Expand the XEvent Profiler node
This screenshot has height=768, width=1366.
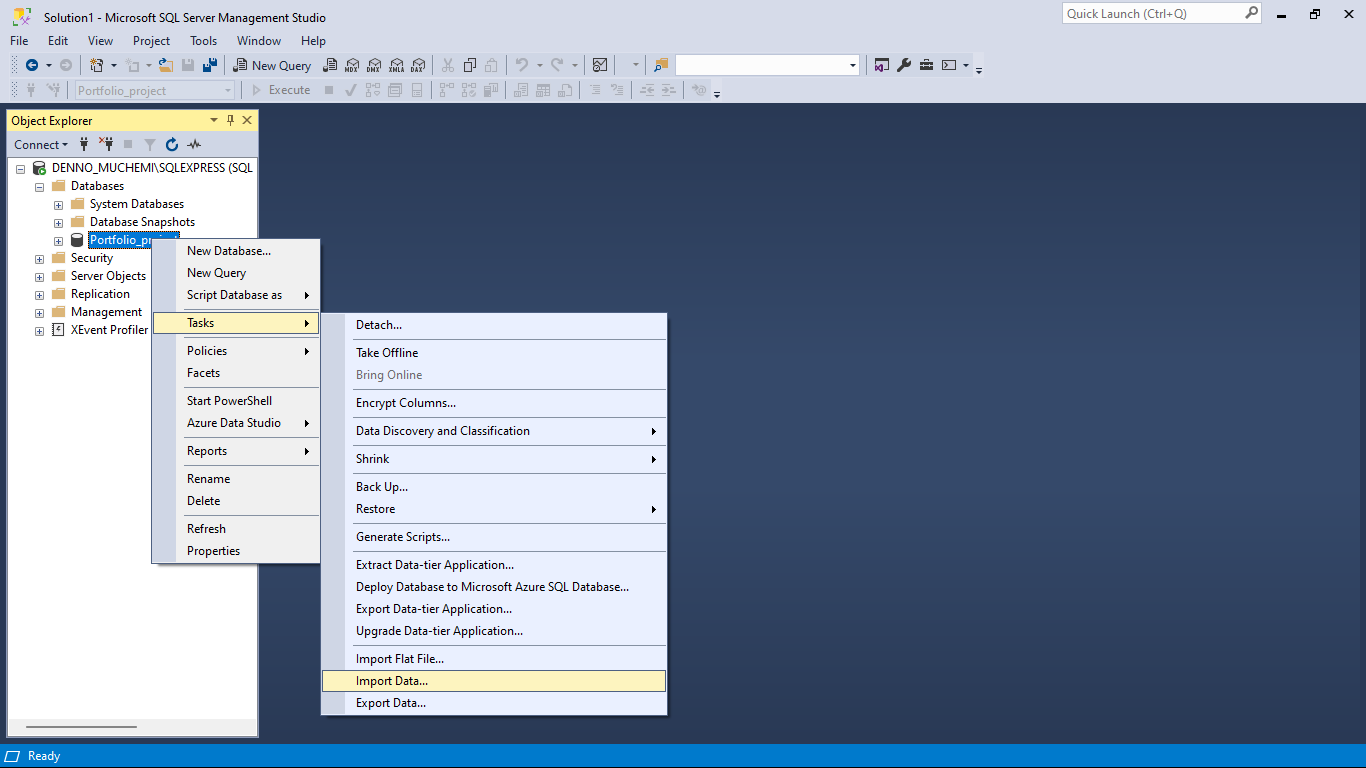[x=39, y=330]
